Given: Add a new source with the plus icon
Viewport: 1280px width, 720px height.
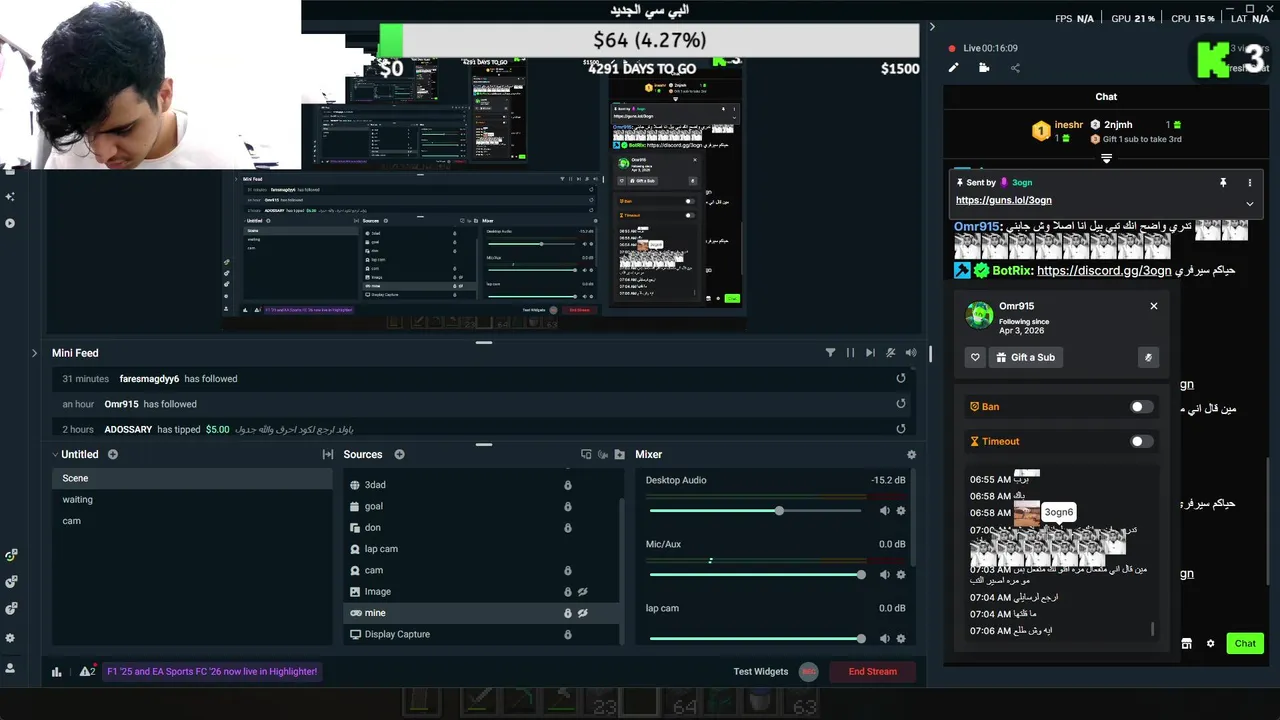Looking at the screenshot, I should (399, 454).
